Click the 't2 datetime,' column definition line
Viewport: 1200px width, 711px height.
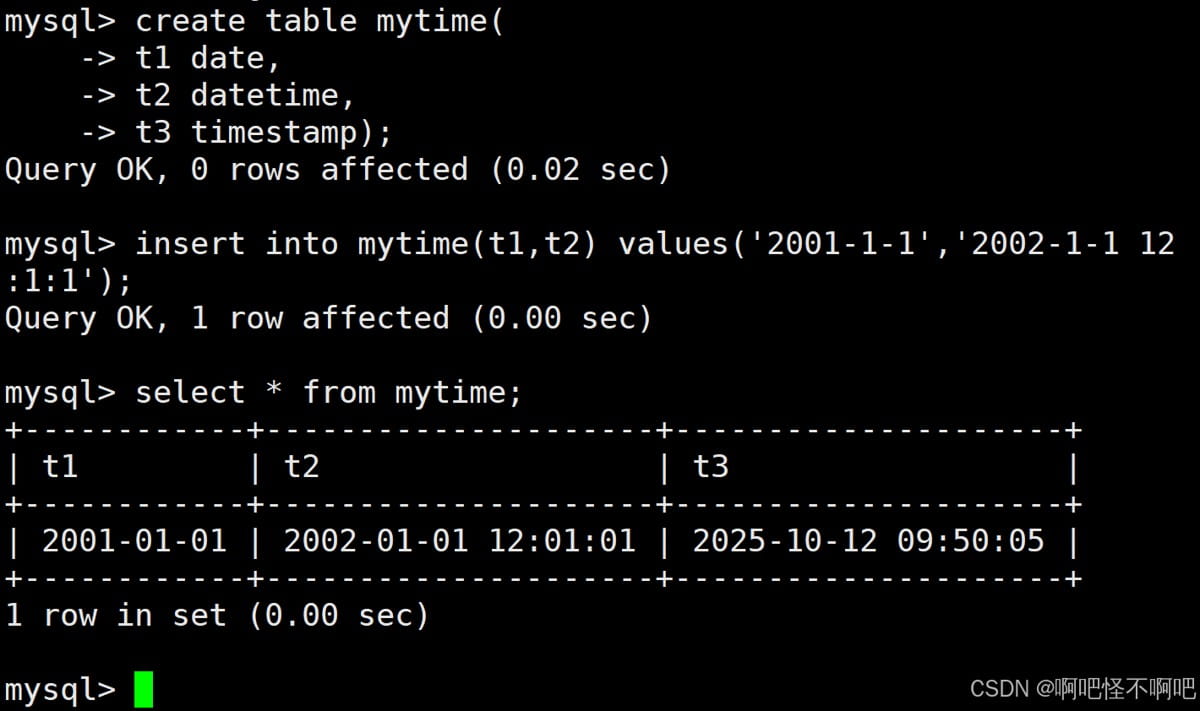click(245, 95)
